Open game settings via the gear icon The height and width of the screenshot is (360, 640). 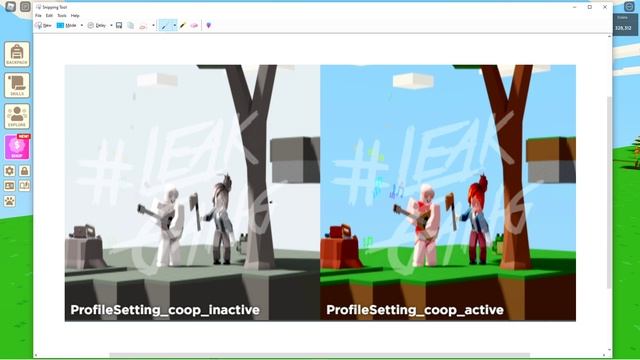point(10,171)
